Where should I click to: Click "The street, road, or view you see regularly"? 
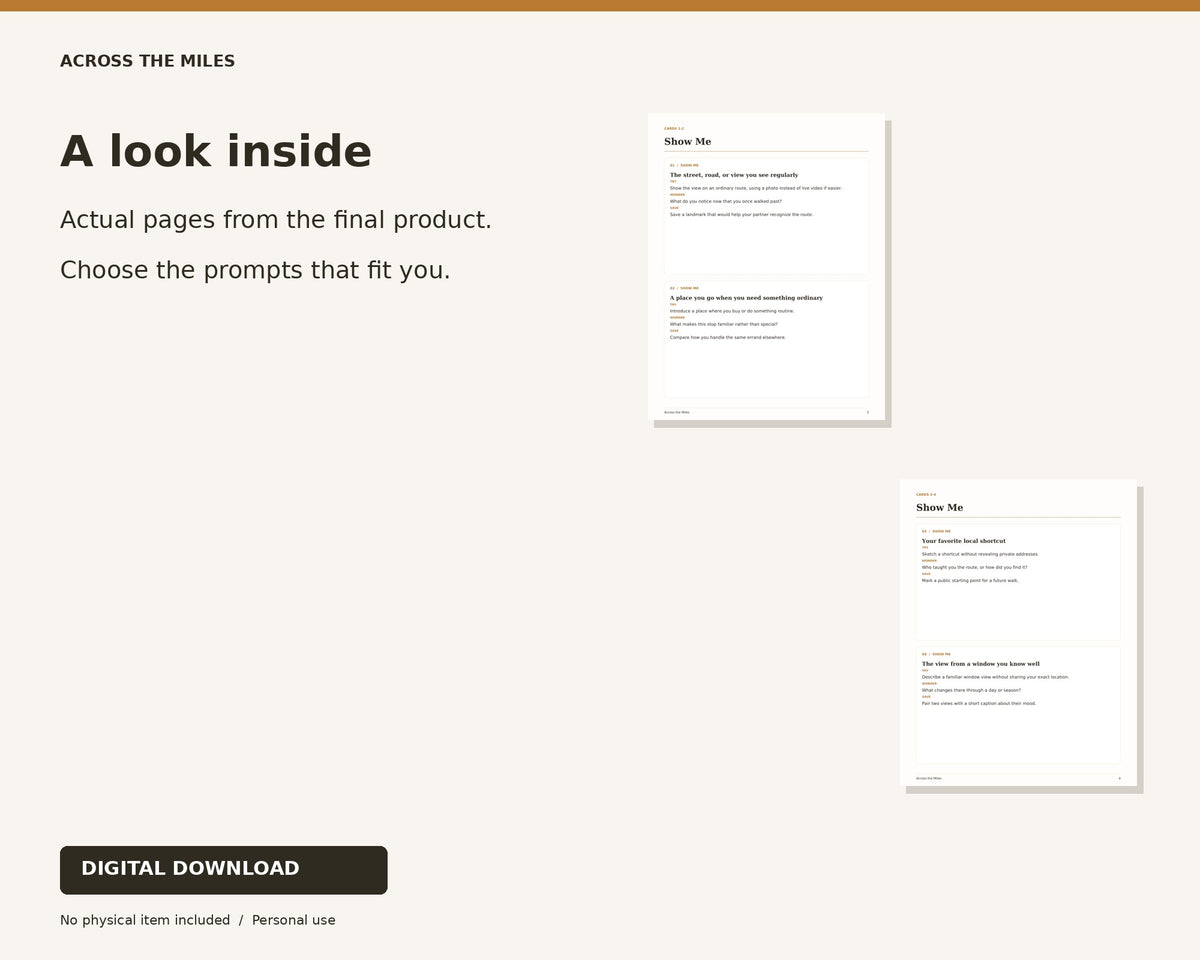[734, 175]
